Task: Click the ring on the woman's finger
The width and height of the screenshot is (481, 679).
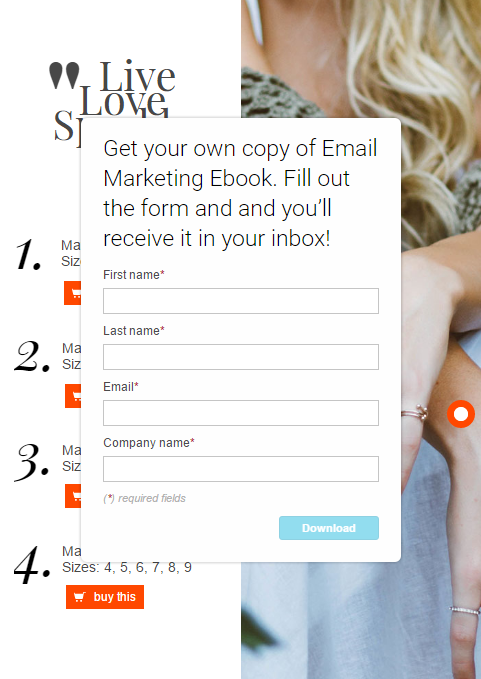Action: coord(415,413)
